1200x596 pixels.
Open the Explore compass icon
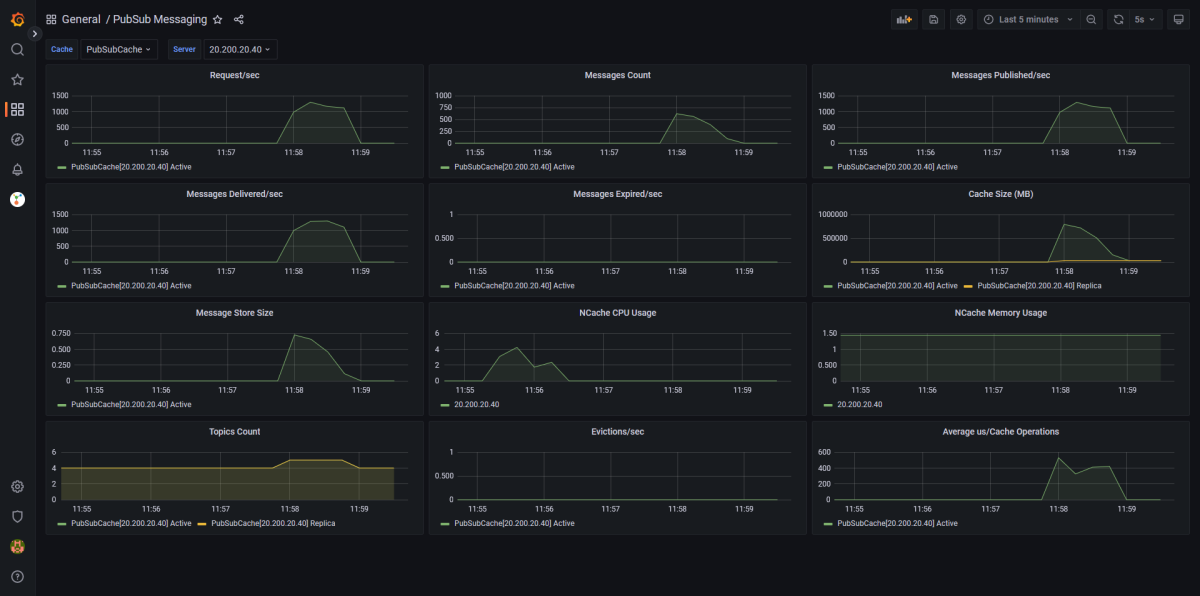click(17, 139)
